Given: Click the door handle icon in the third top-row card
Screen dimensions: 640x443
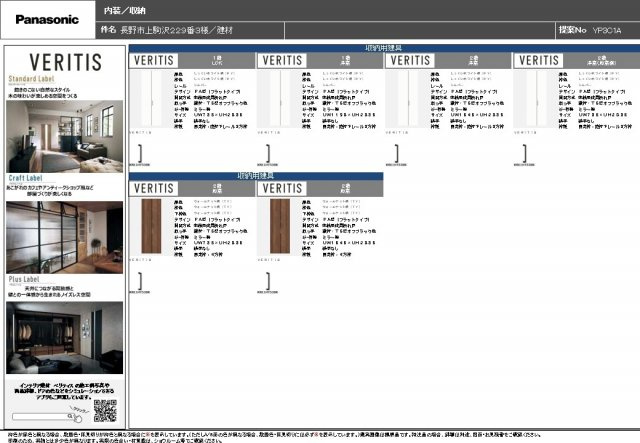Looking at the screenshot, I should point(398,153).
